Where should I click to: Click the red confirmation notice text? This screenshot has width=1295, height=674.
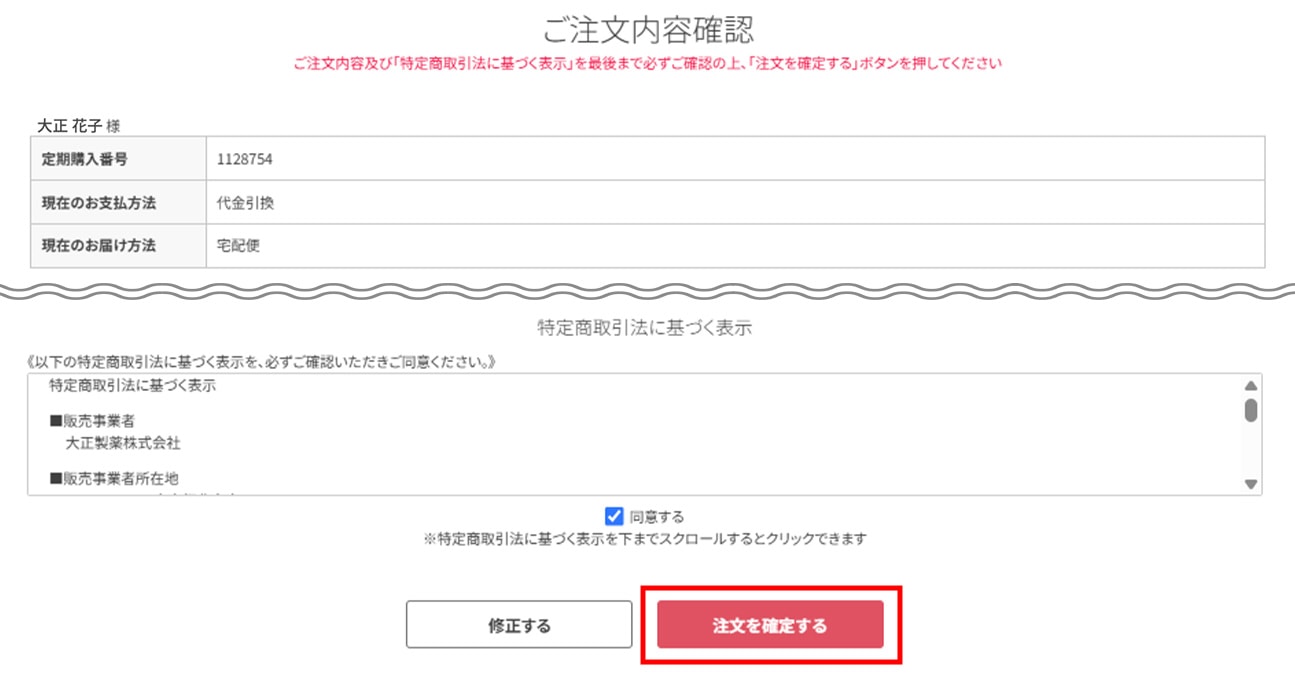click(647, 63)
